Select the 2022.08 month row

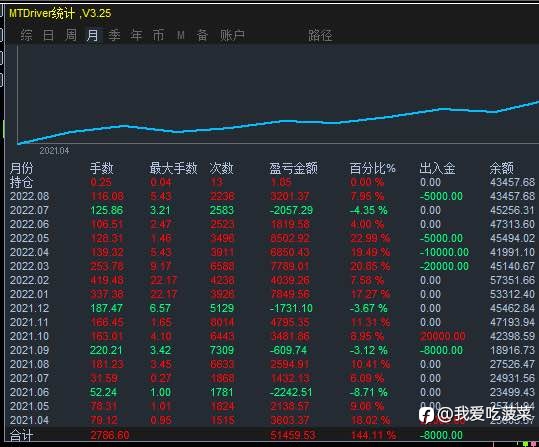point(272,196)
